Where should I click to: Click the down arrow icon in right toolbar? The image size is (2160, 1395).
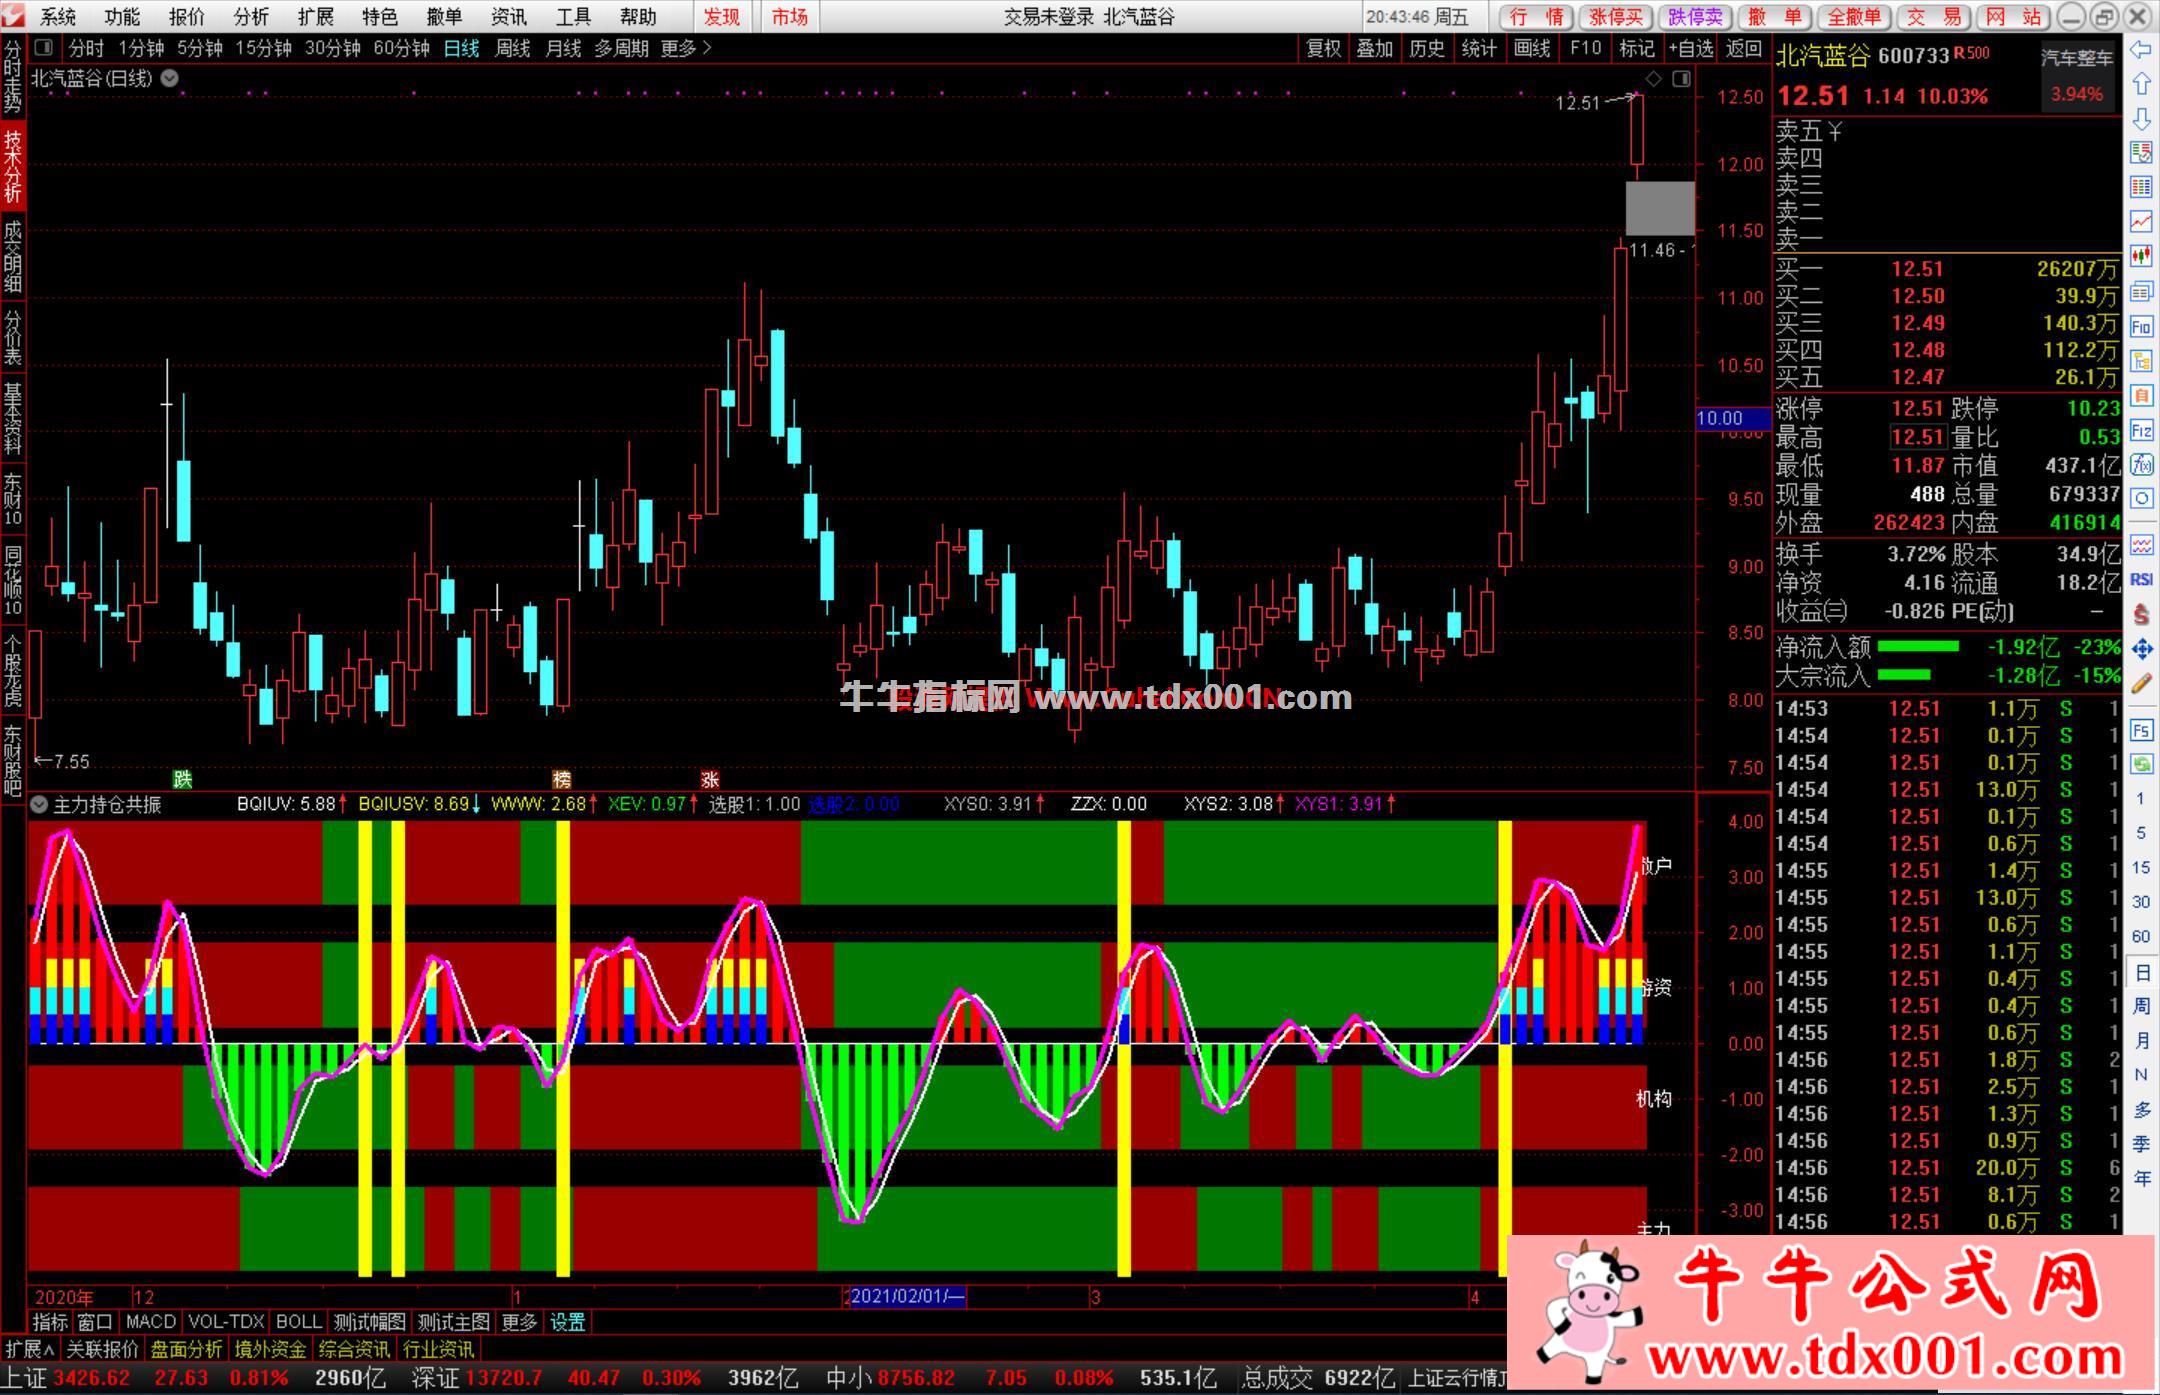coord(2141,119)
